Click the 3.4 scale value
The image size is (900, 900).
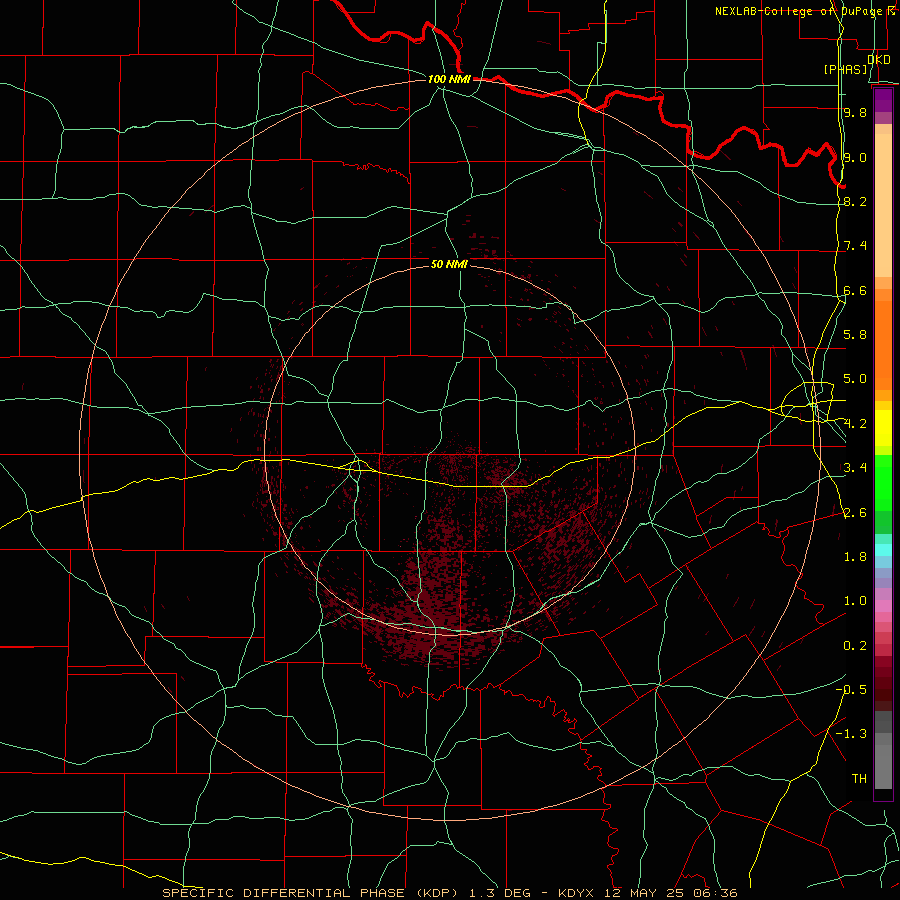855,468
